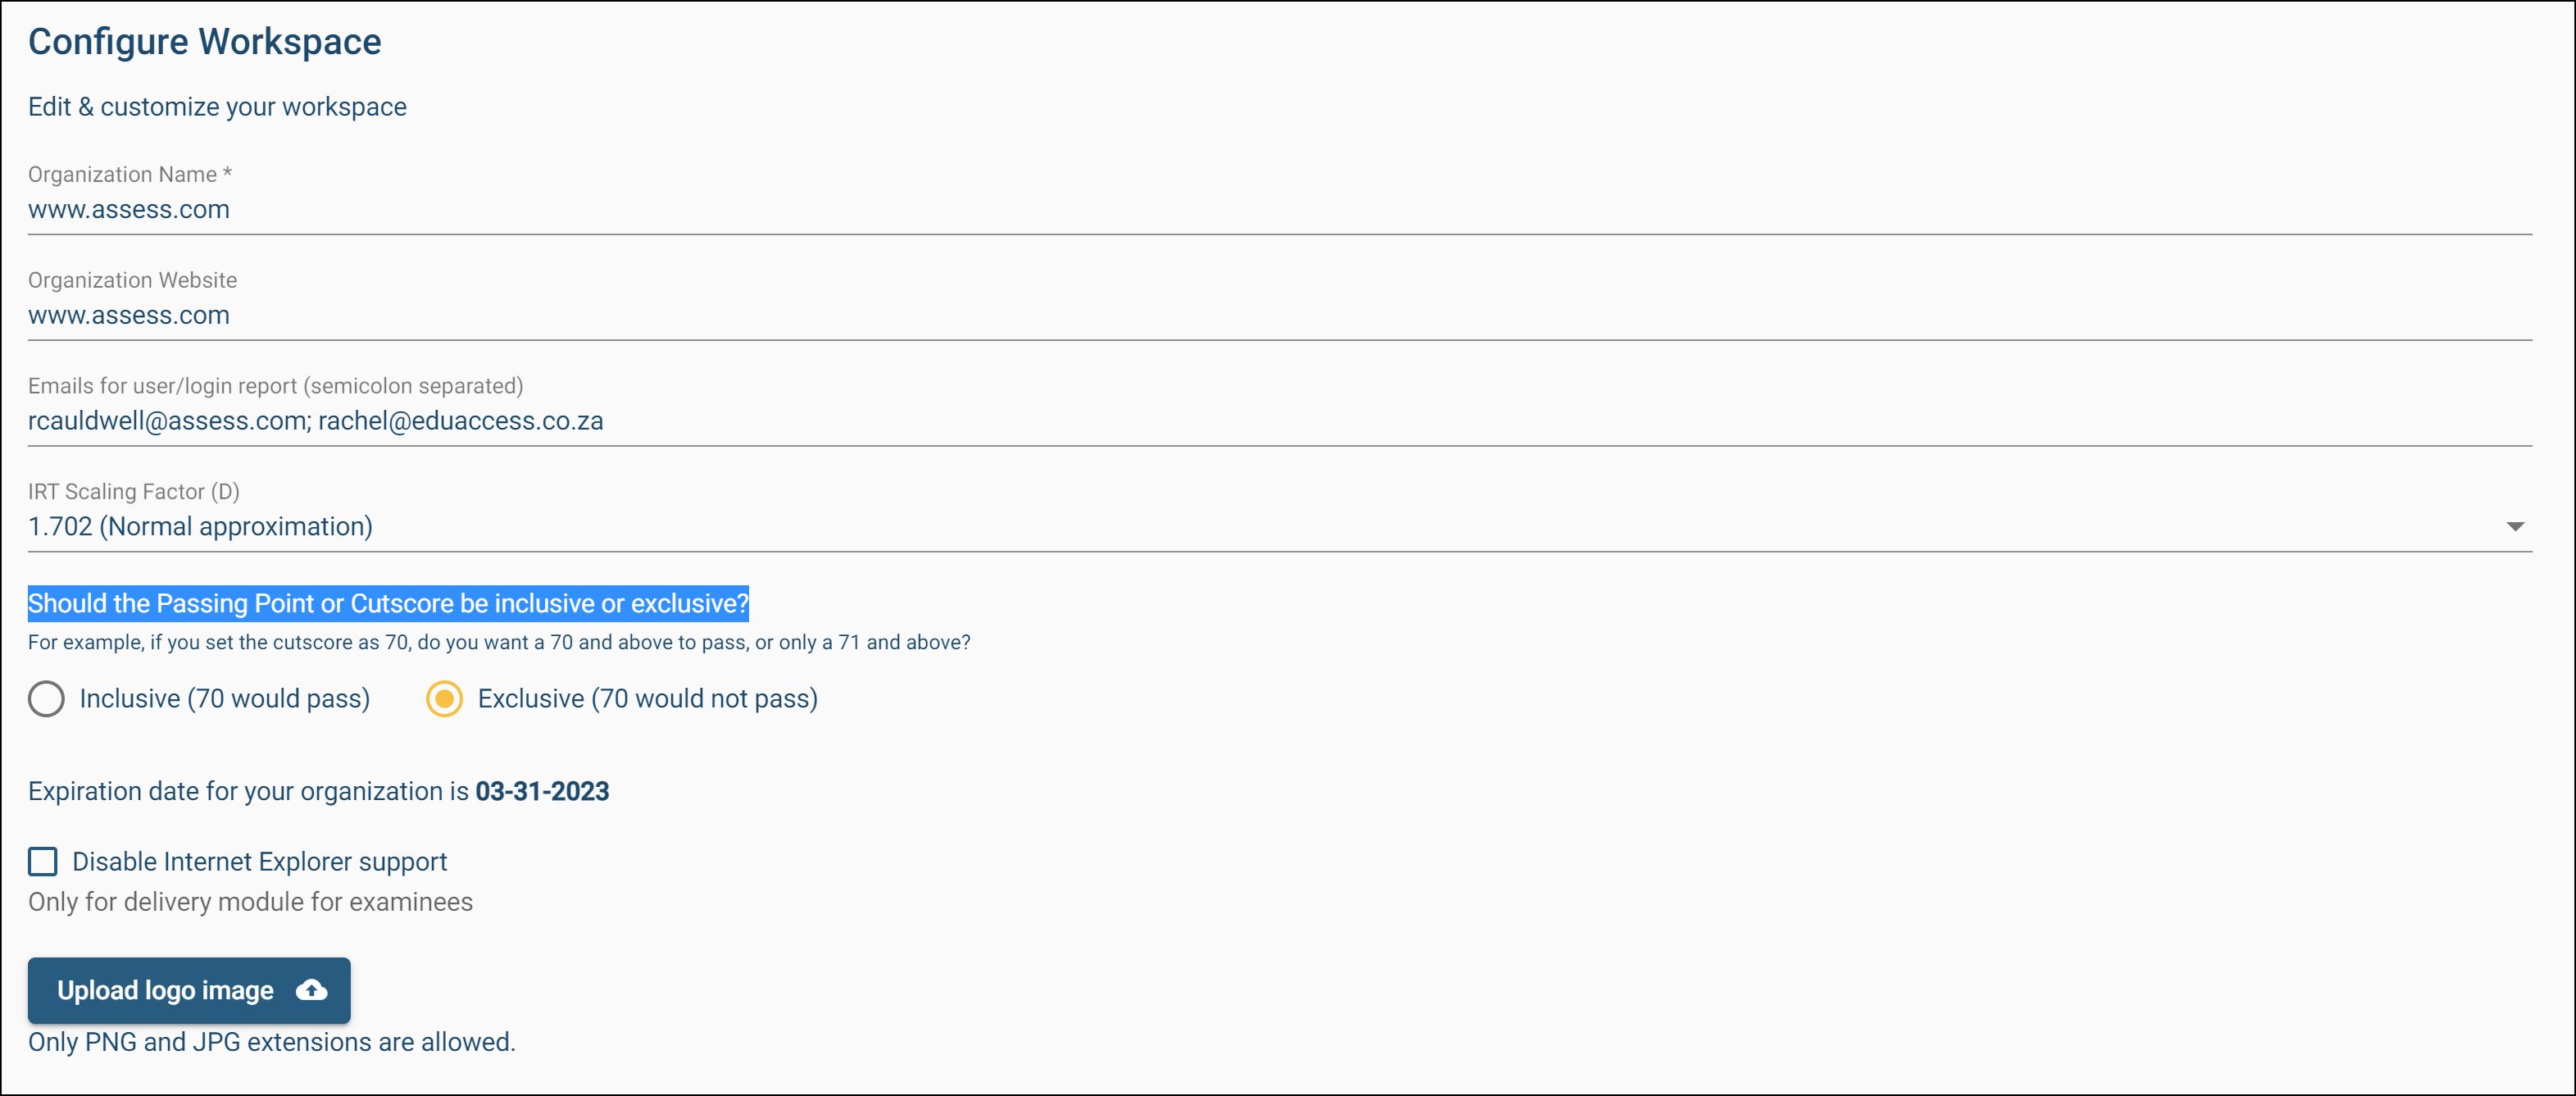This screenshot has width=2576, height=1096.
Task: Open the 1.702 (Normal approximation) selection
Action: tap(200, 526)
